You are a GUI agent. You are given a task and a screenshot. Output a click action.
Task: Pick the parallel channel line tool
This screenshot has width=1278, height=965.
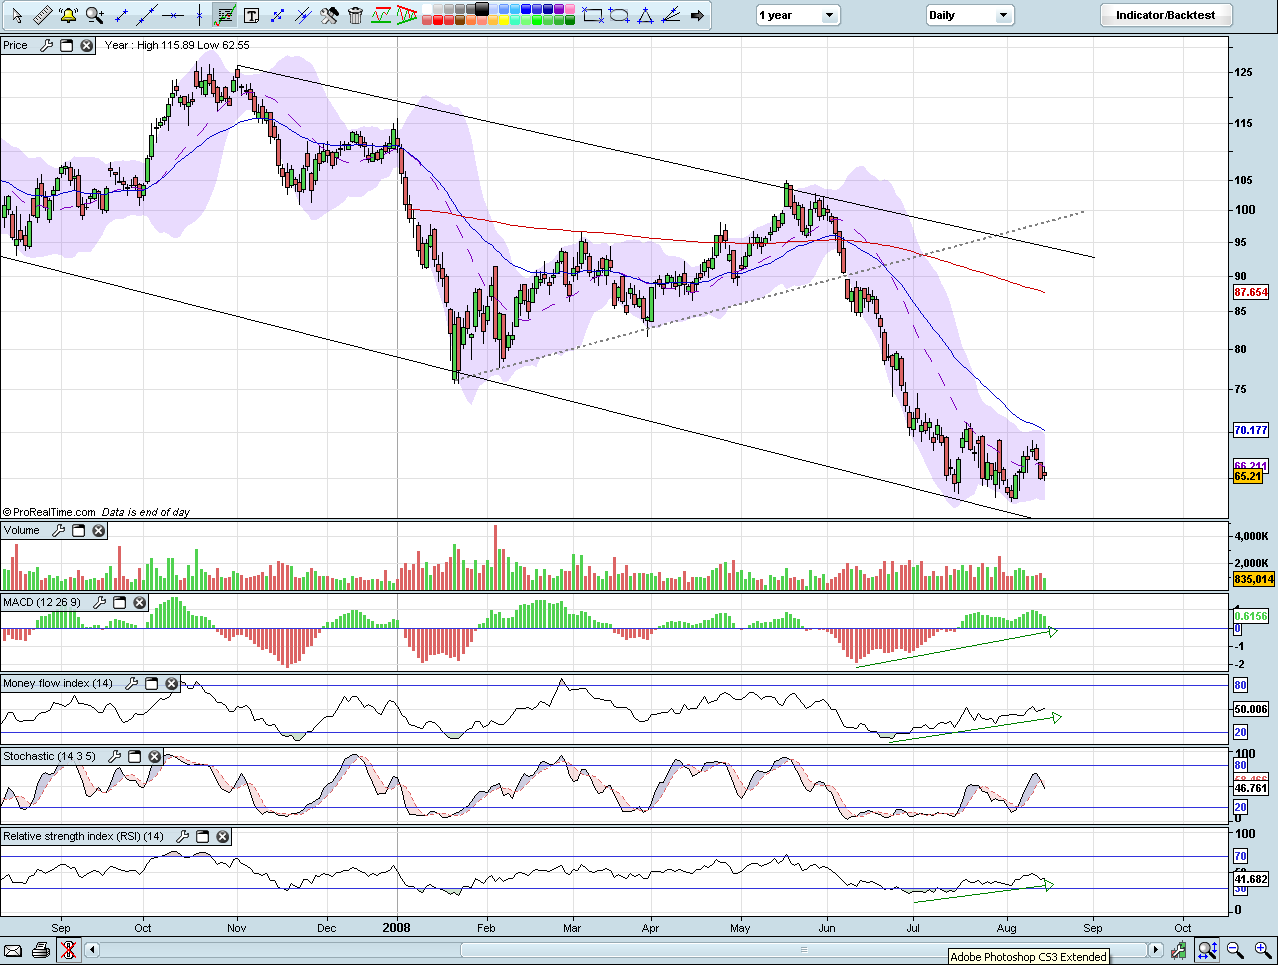[x=303, y=15]
